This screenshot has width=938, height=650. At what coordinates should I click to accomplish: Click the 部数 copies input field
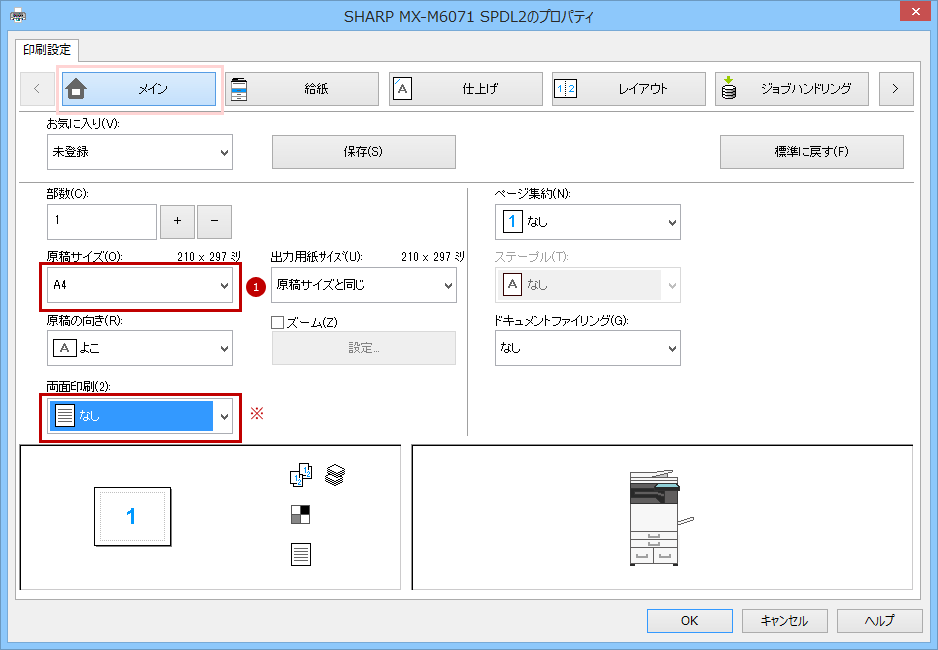pyautogui.click(x=102, y=221)
